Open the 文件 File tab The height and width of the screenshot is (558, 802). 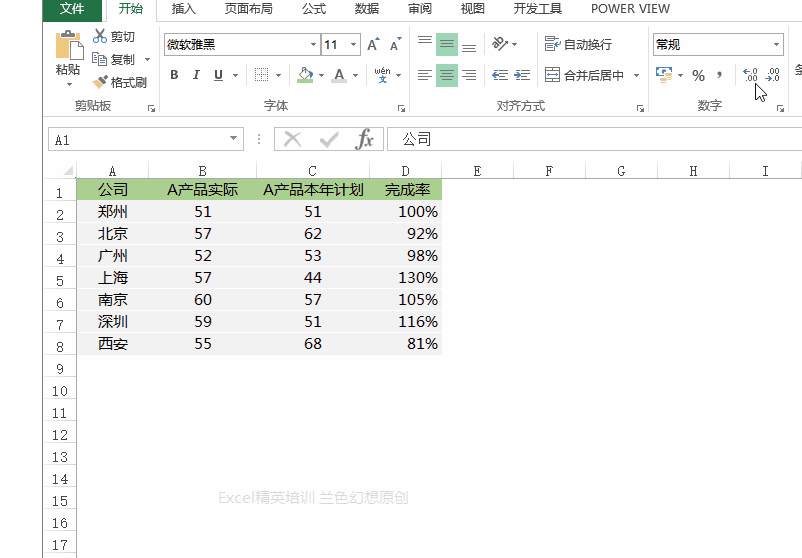(x=72, y=9)
